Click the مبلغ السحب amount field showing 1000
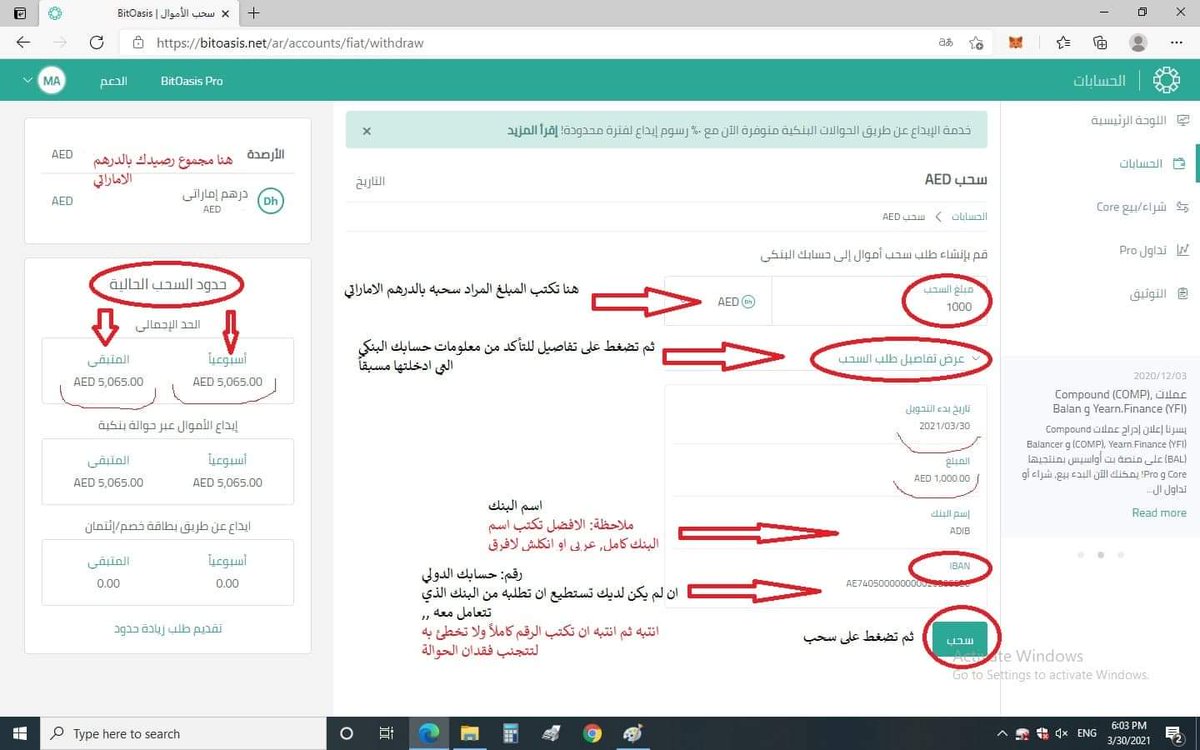This screenshot has height=750, width=1200. click(880, 301)
